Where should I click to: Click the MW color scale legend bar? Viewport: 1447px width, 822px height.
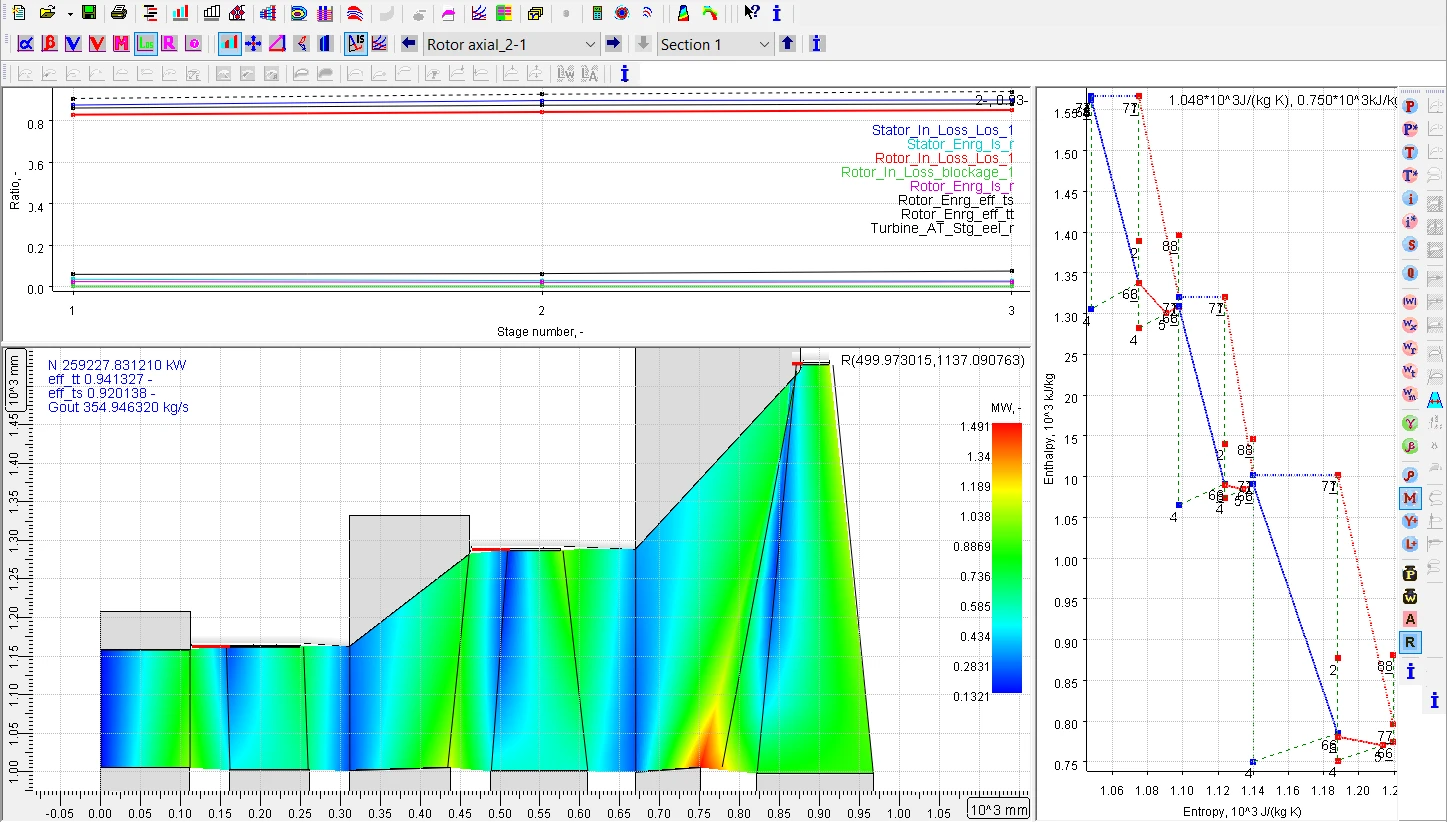pyautogui.click(x=1007, y=557)
